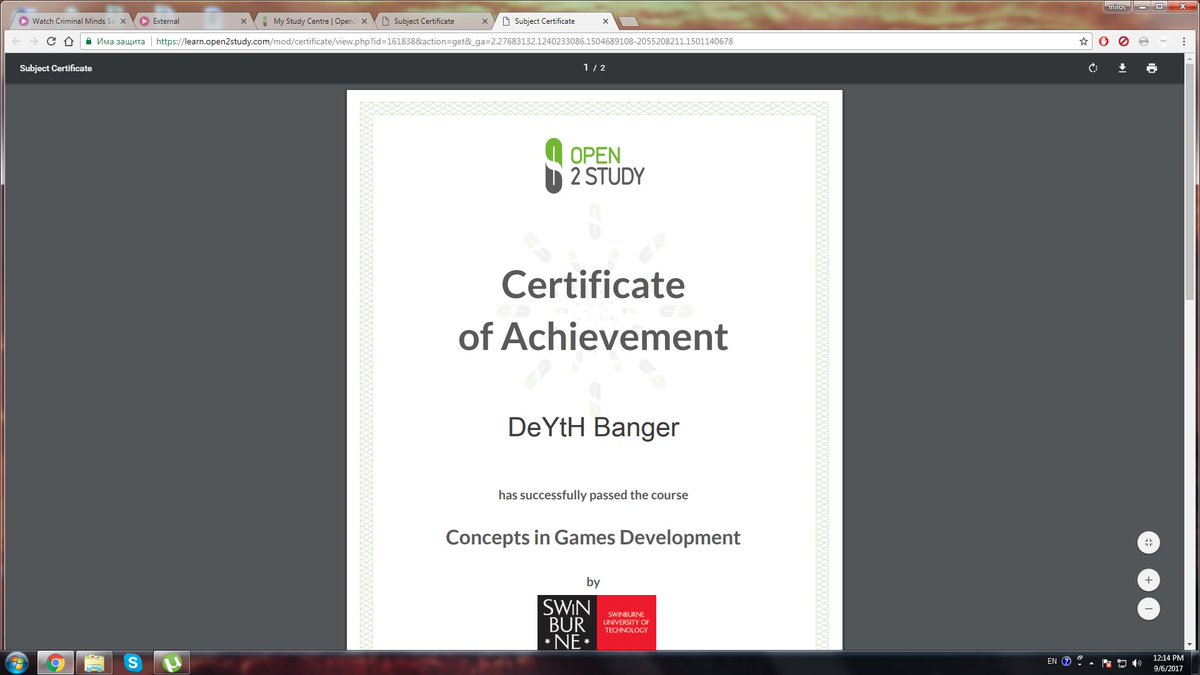This screenshot has width=1200, height=675.
Task: Zoom out of the PDF
Action: click(x=1149, y=608)
